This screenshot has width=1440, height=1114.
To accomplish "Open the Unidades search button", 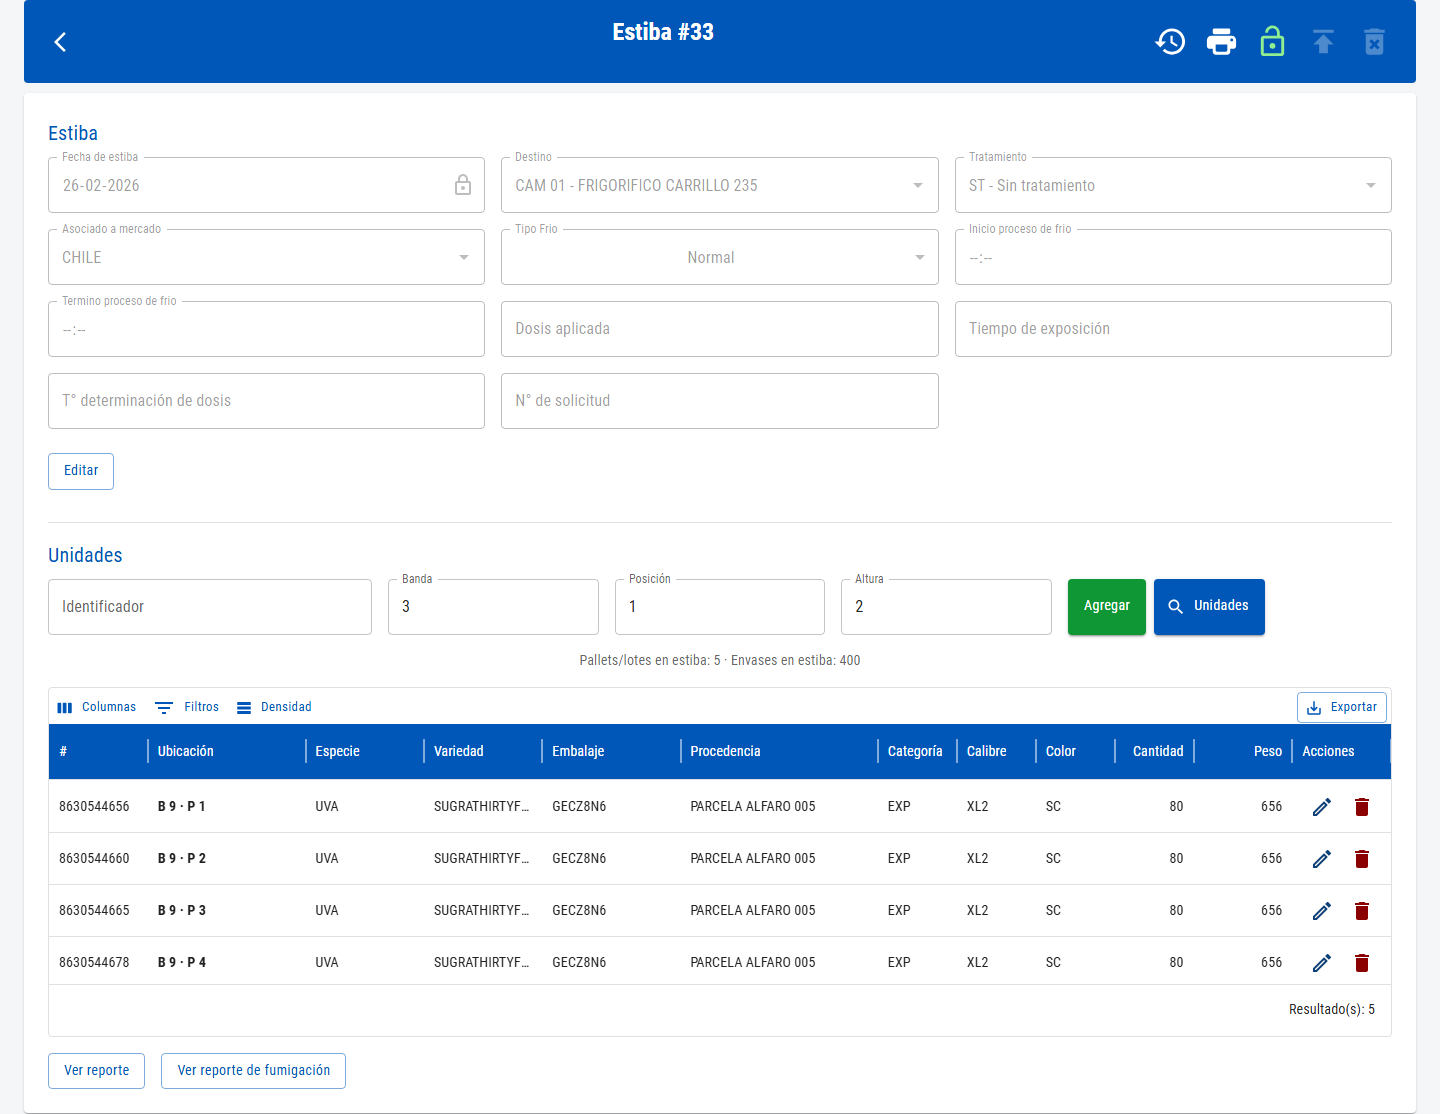I will [1209, 606].
